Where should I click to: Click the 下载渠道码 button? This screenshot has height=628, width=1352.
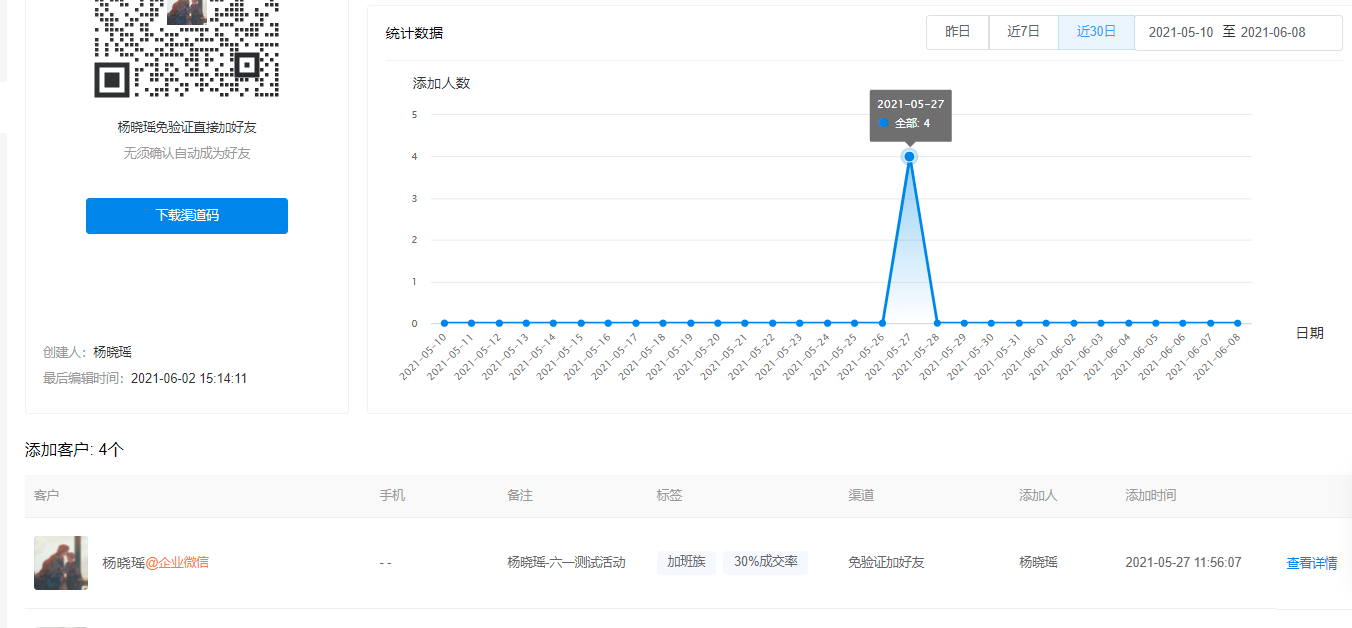(x=187, y=216)
